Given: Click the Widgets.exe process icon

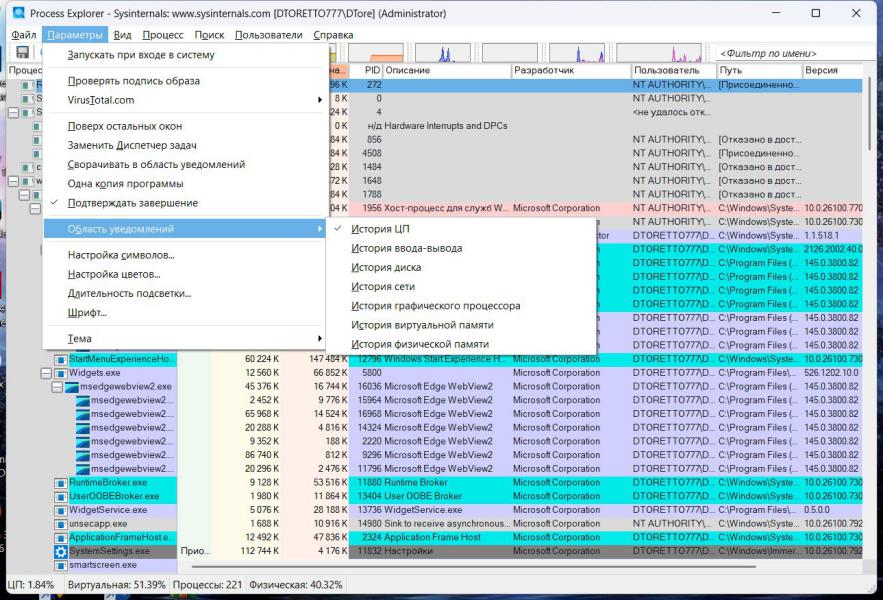Looking at the screenshot, I should pyautogui.click(x=61, y=373).
